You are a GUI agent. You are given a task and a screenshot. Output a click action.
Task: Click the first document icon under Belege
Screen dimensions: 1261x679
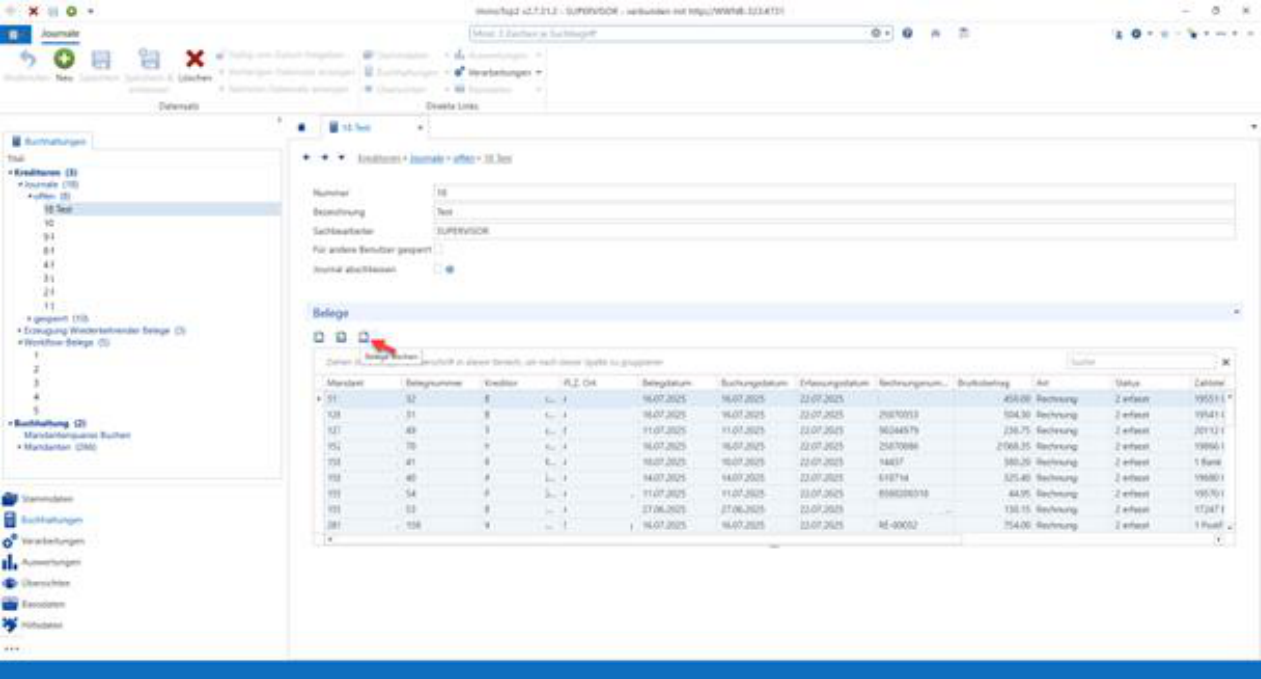click(319, 337)
